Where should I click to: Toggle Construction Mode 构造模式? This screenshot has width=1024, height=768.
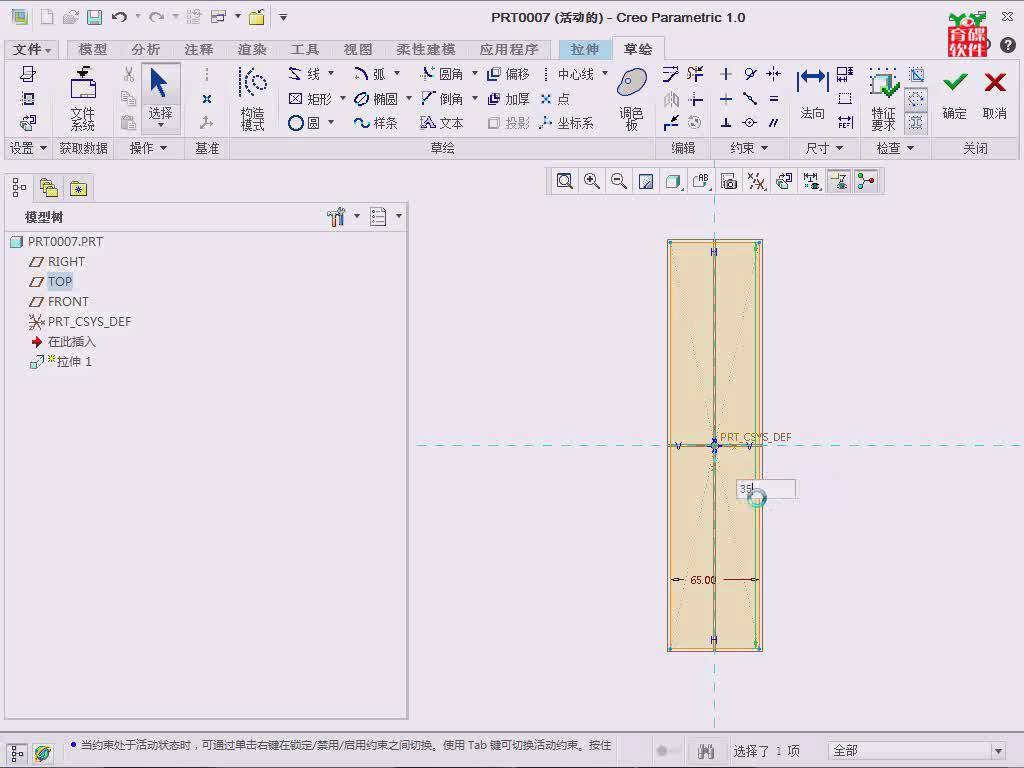pyautogui.click(x=253, y=99)
